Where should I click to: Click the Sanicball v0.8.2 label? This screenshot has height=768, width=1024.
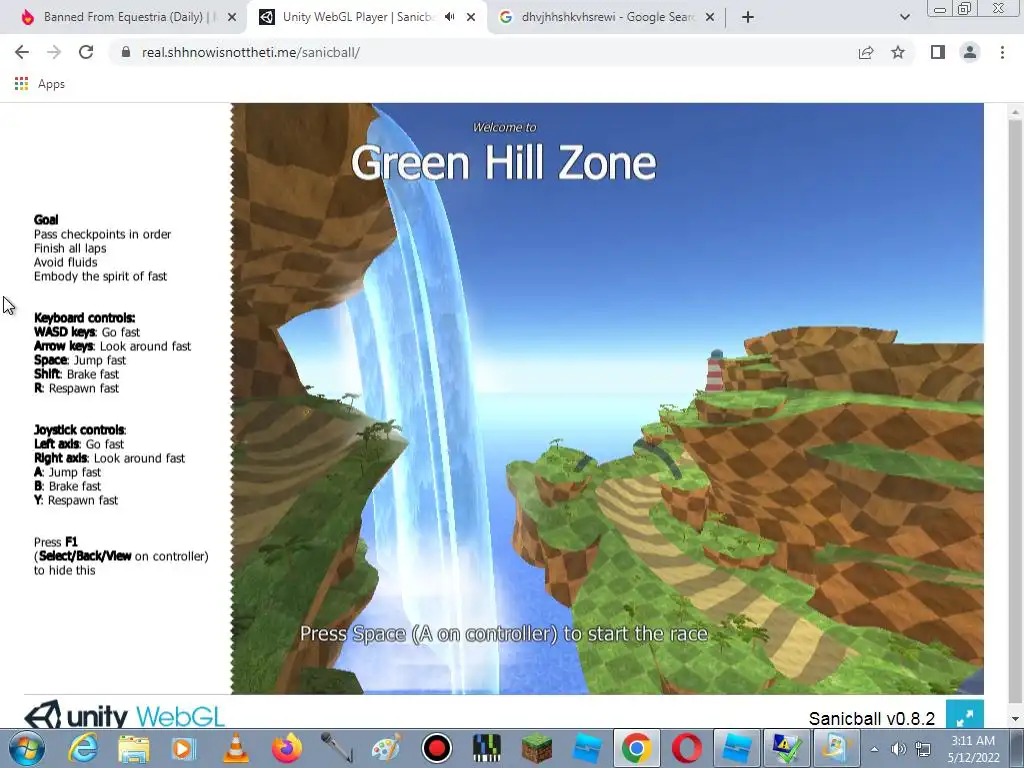click(x=872, y=718)
